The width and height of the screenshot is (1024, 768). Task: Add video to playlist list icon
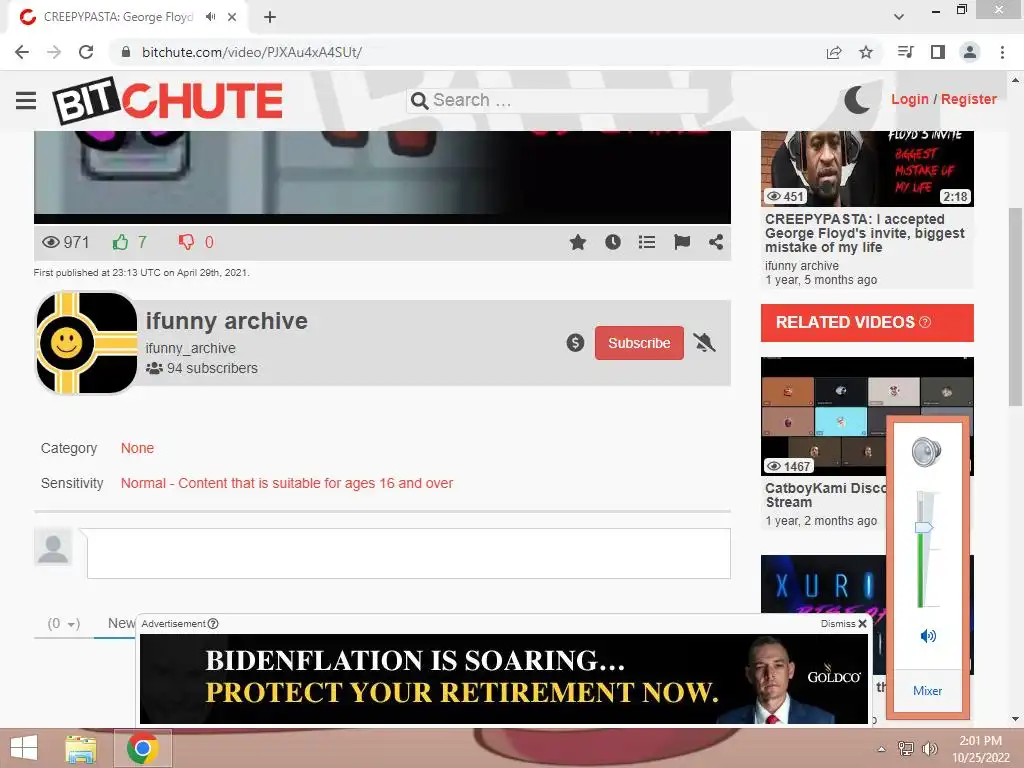[x=647, y=242]
